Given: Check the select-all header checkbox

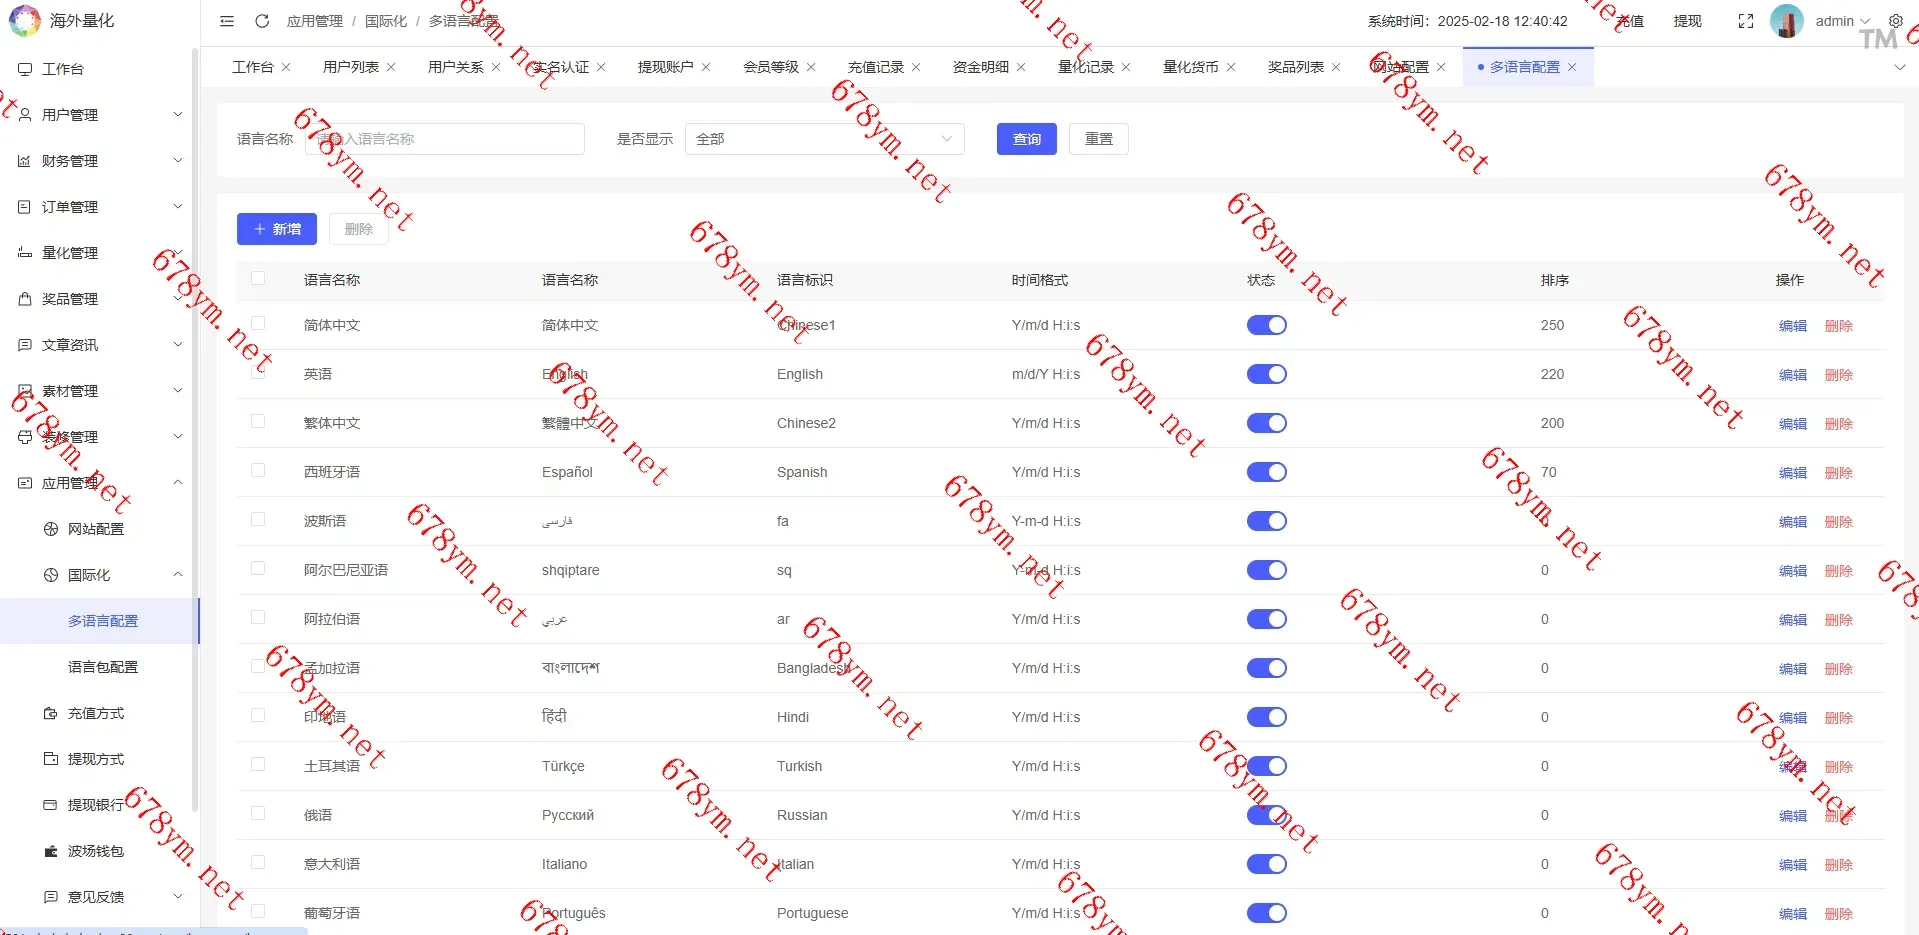Looking at the screenshot, I should click(258, 279).
